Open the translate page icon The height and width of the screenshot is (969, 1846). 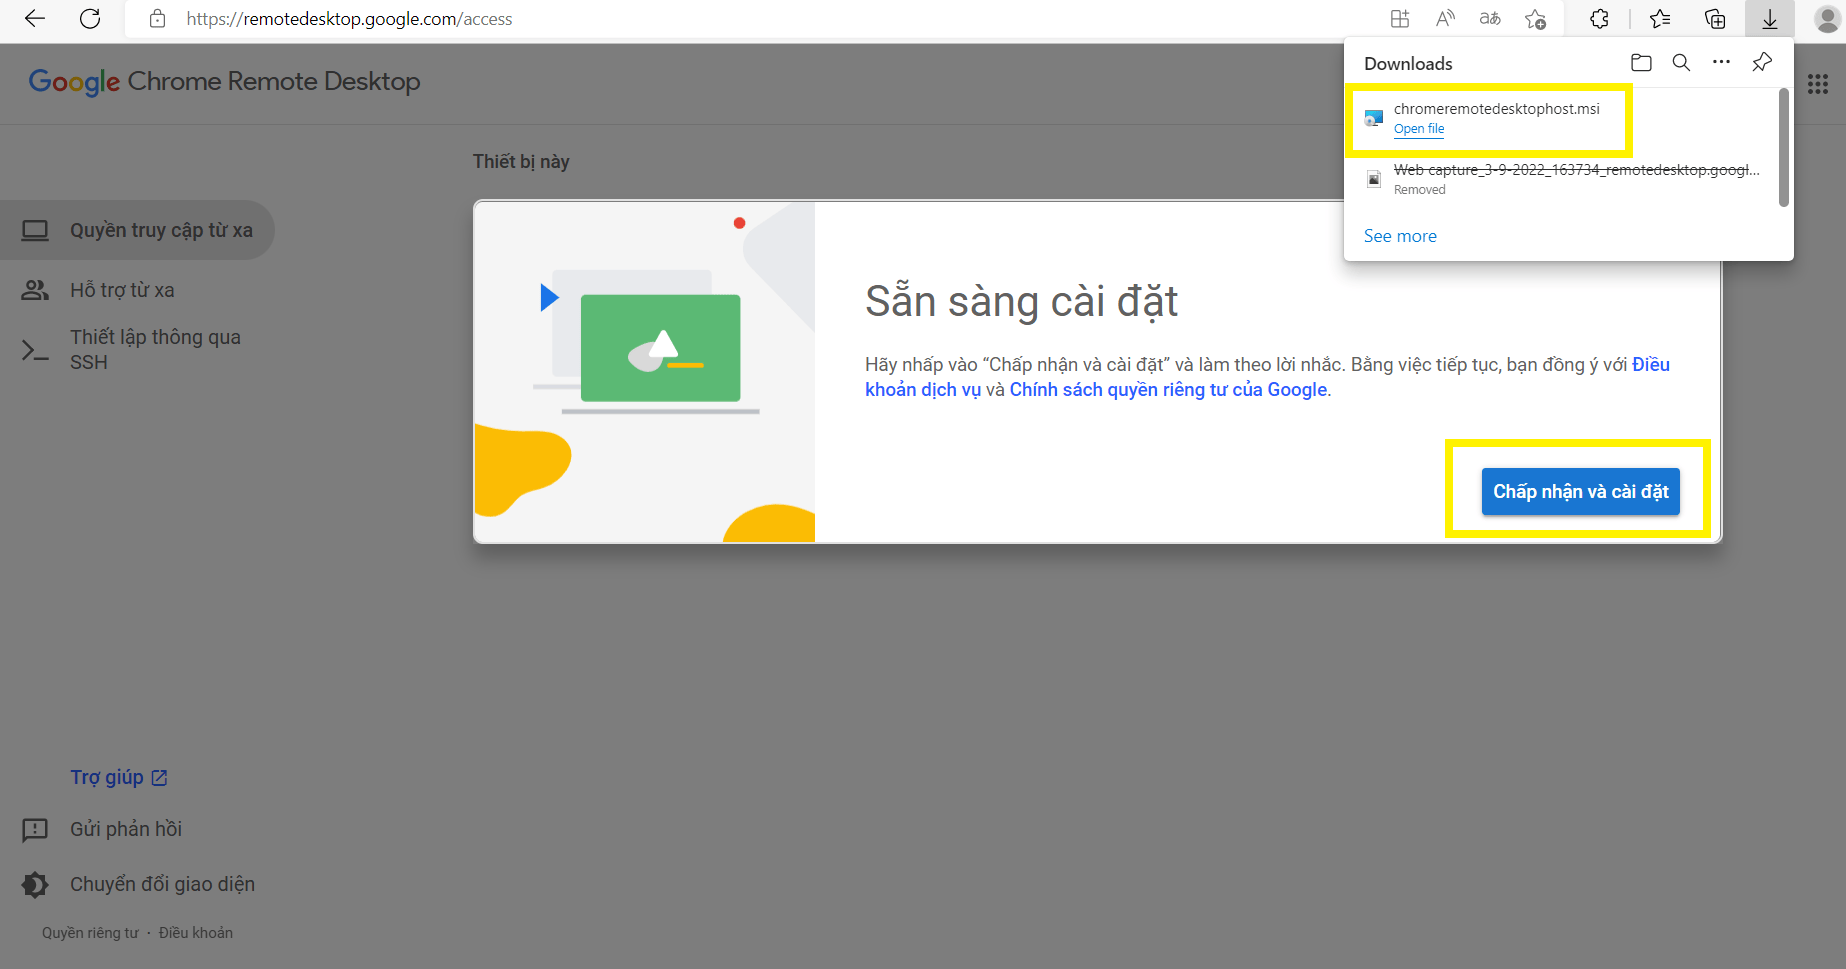click(x=1490, y=19)
